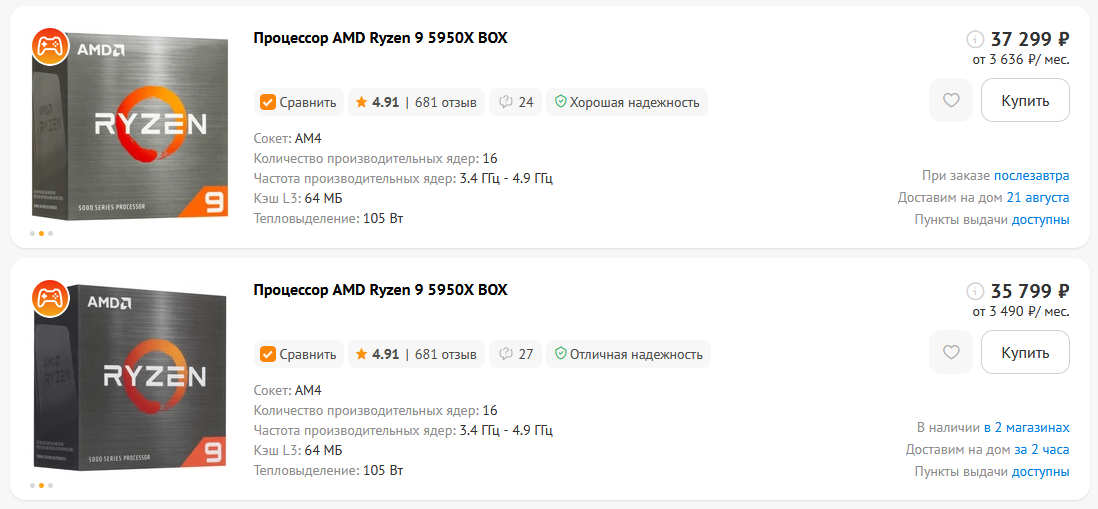Screen dimensions: 1098x509
Task: Open the в 2 магазинах availability link
Action: pyautogui.click(x=1027, y=428)
